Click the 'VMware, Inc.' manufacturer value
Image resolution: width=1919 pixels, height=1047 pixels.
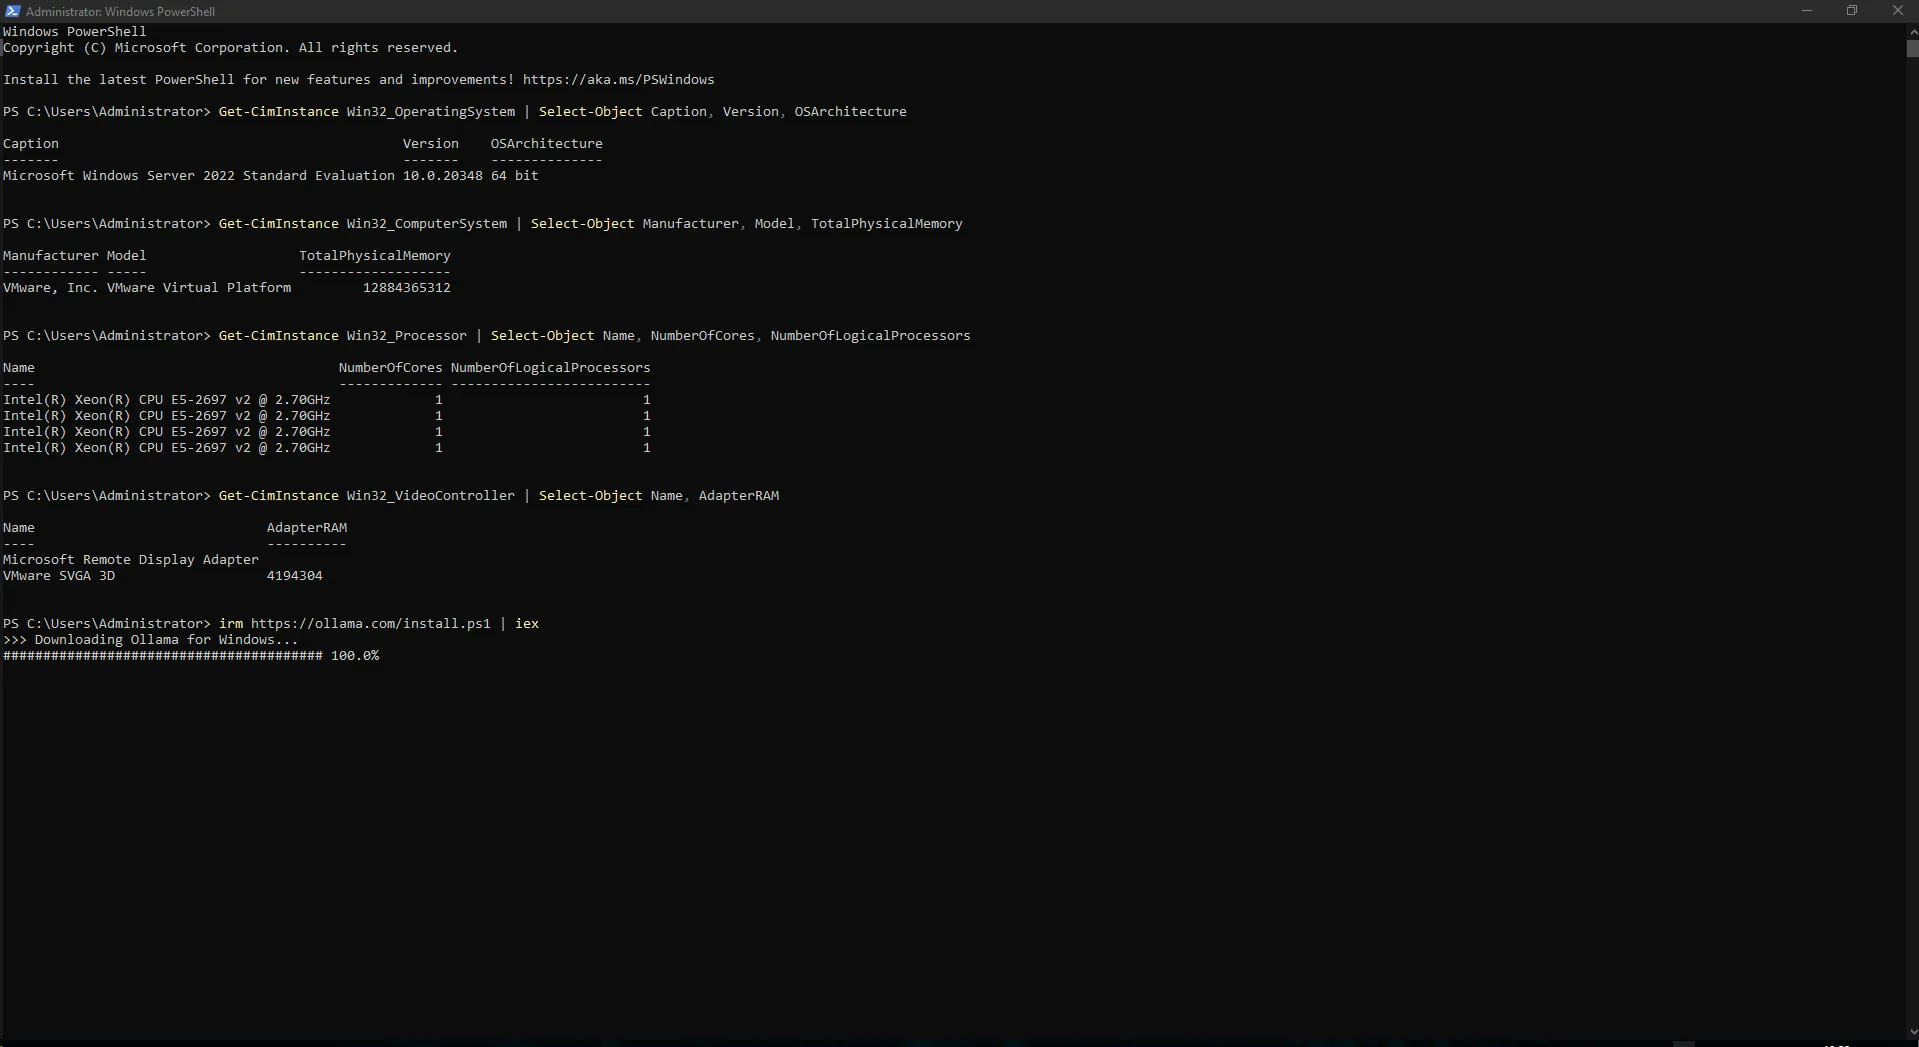tap(50, 288)
